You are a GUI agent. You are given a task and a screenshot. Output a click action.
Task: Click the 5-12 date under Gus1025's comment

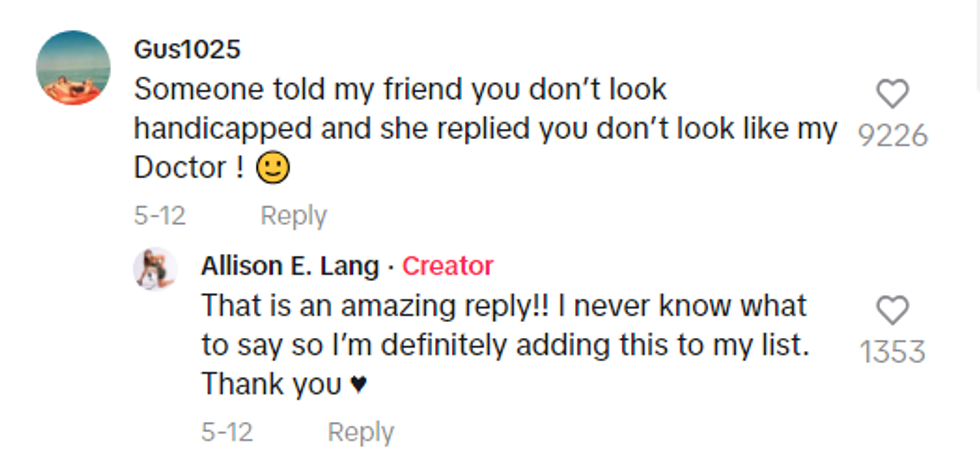(159, 215)
